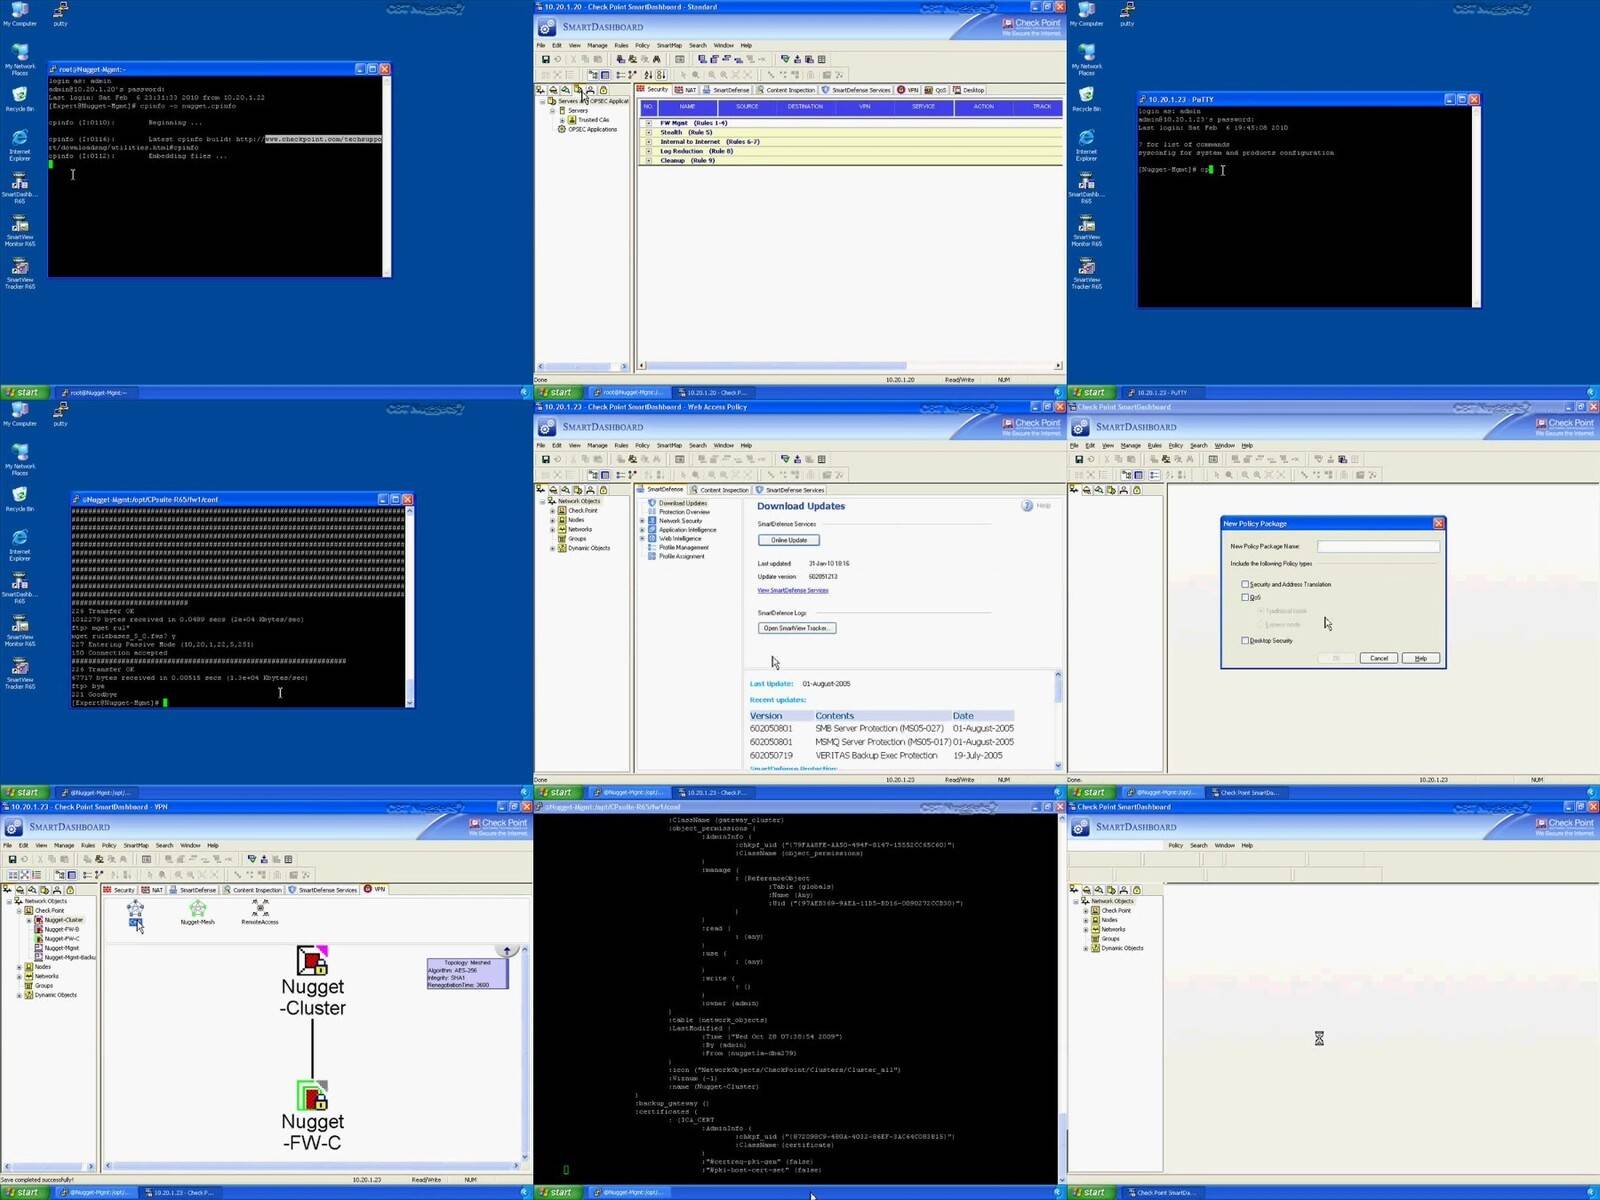The height and width of the screenshot is (1200, 1600).
Task: Expand Internal to Internet (Rules 6-7) section
Action: [x=648, y=142]
